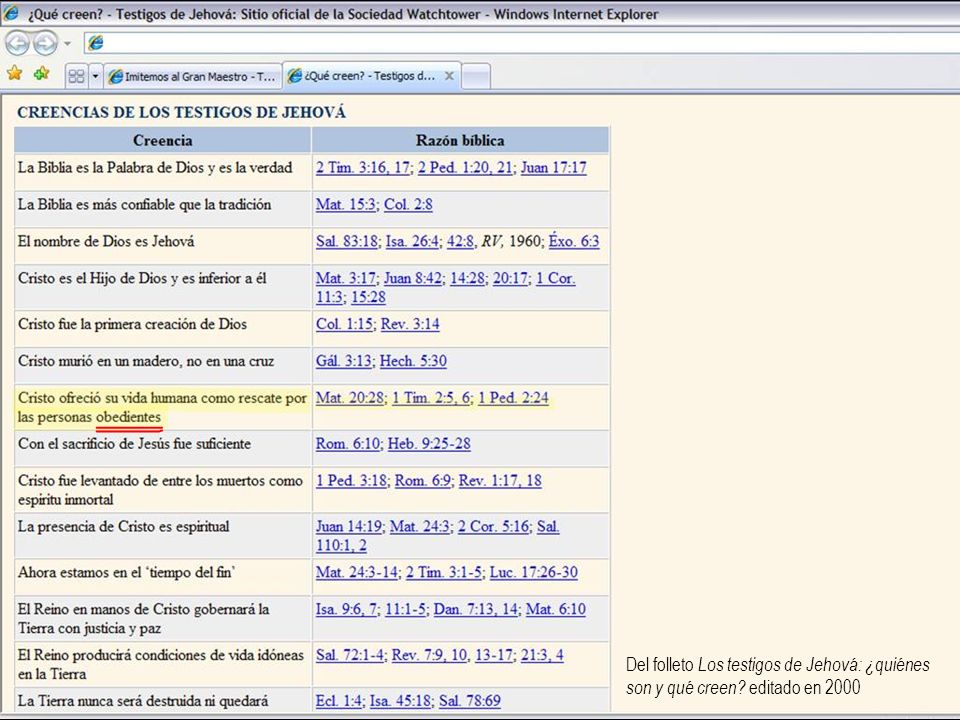
Task: Open link 2 Ped. 1:20, 21
Action: click(465, 168)
